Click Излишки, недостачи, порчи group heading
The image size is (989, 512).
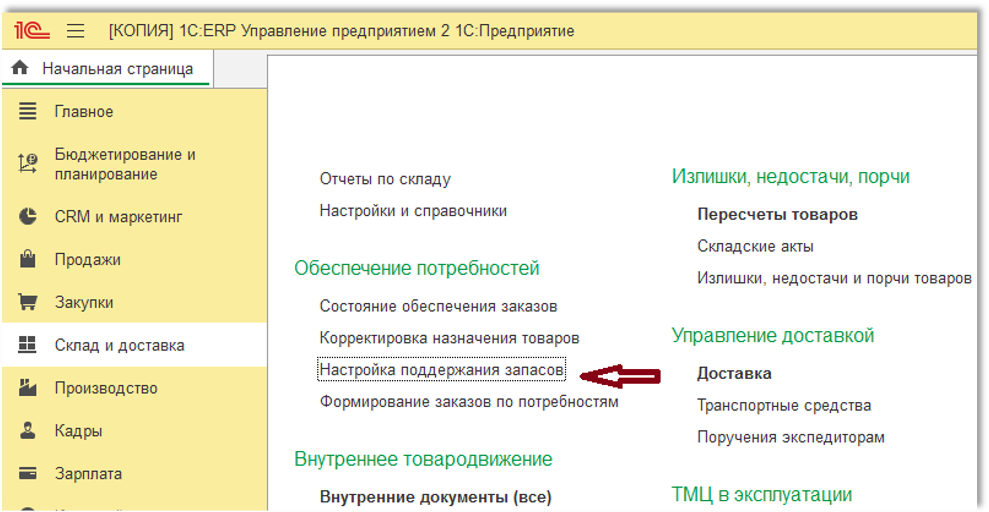coord(791,177)
